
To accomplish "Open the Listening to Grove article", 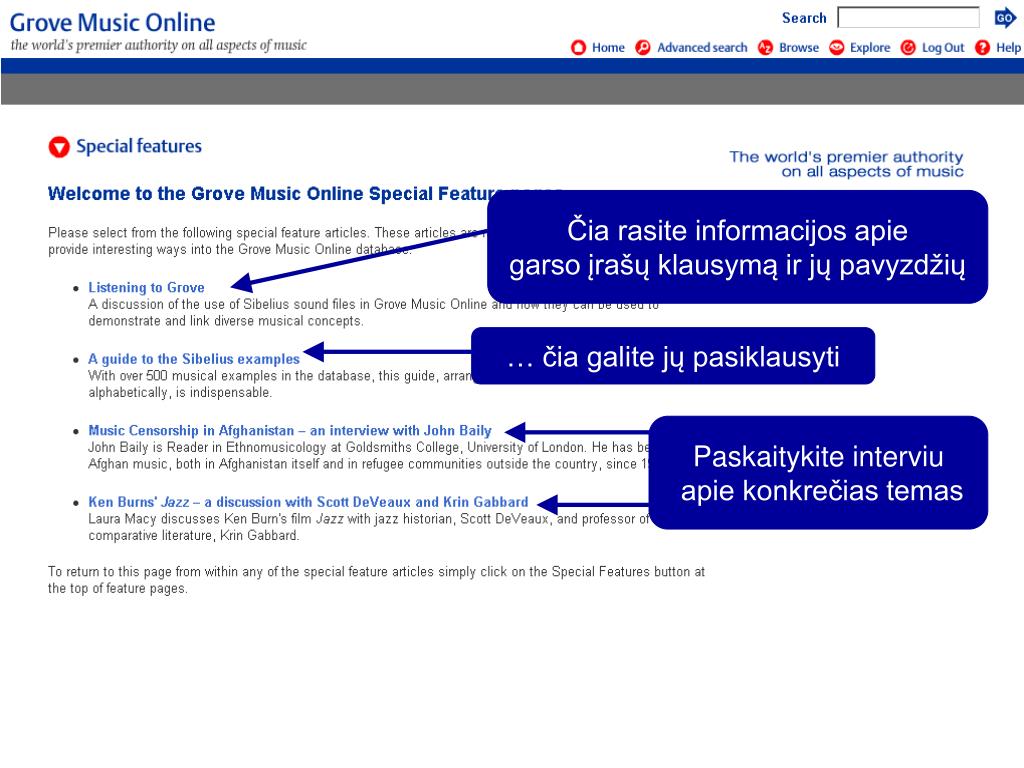I will click(x=146, y=287).
